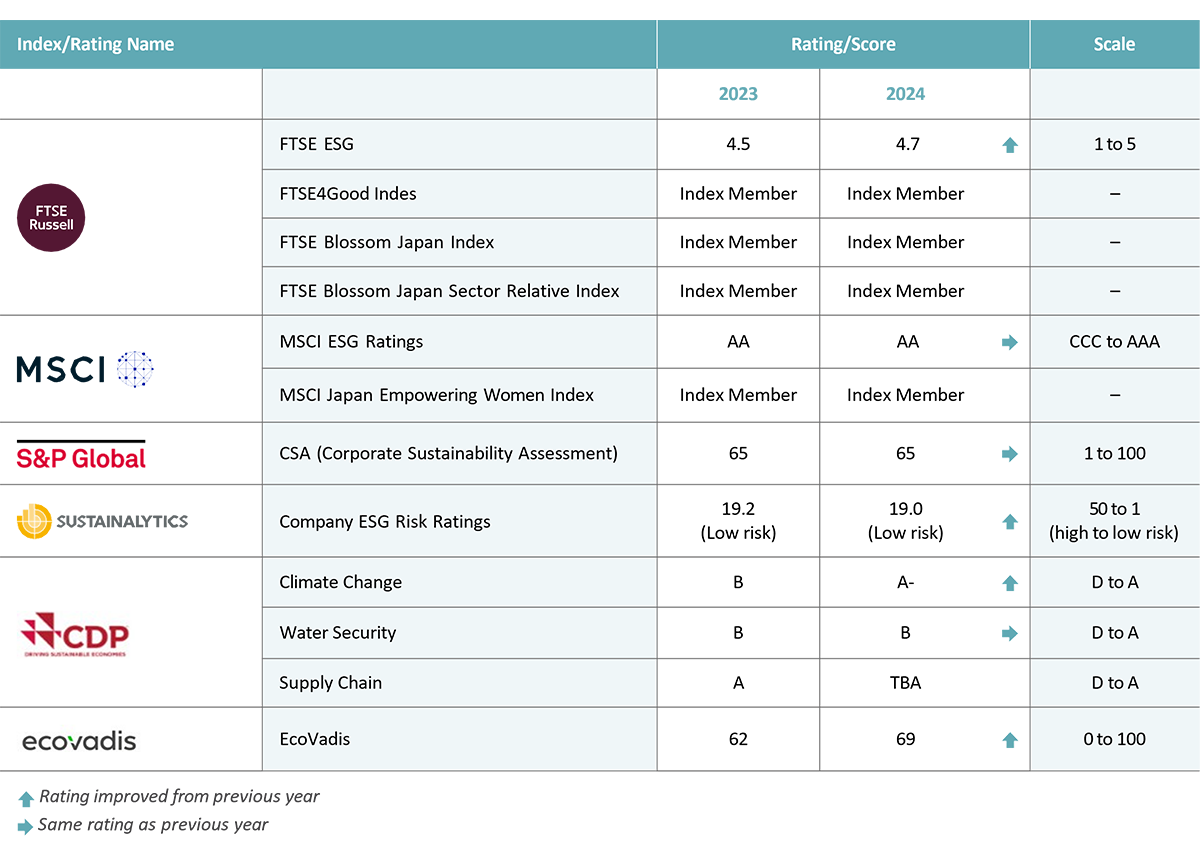Viewport: 1200px width, 856px height.
Task: Select 2024 'Index Member' for FTSE4Good Indes
Action: point(905,193)
